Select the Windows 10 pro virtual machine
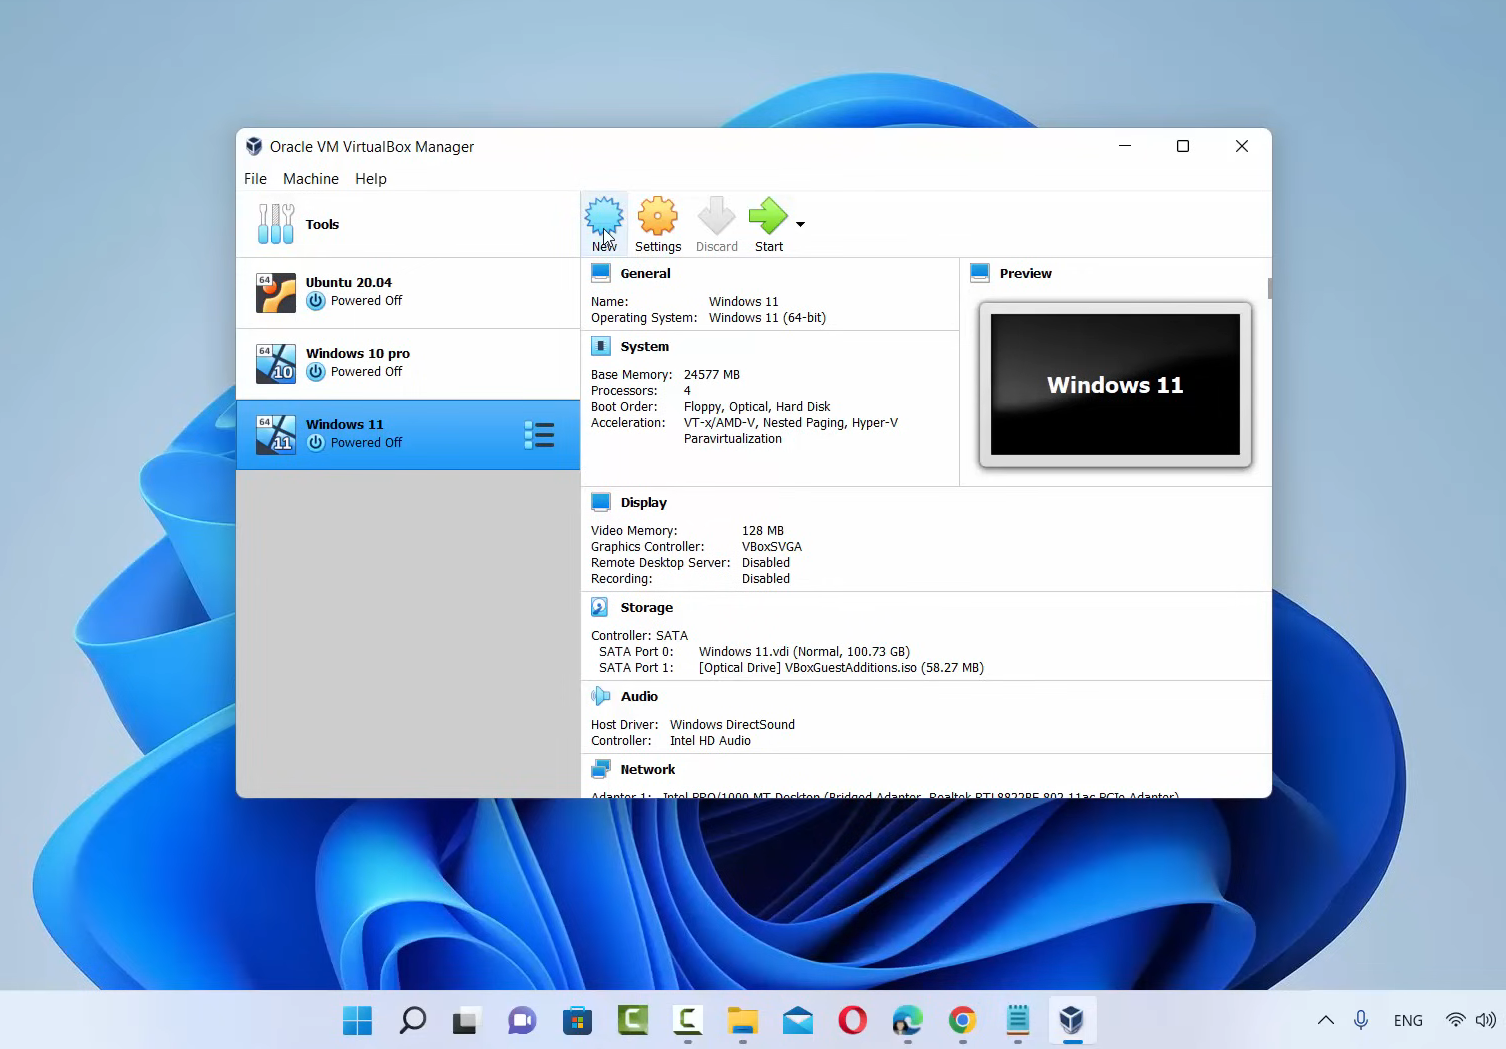Screen dimensions: 1506x1049 point(408,364)
